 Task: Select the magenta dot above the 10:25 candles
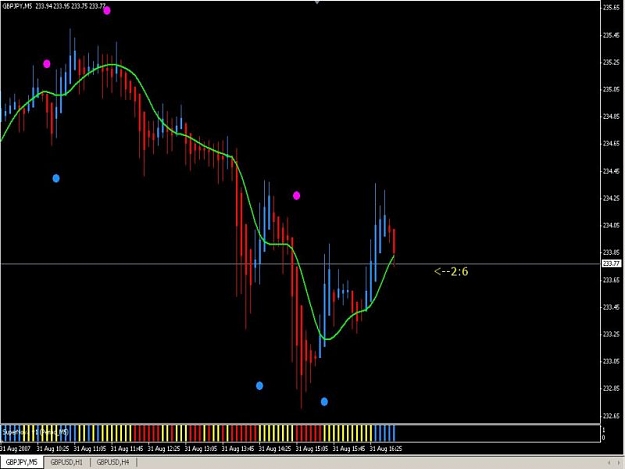(x=47, y=64)
